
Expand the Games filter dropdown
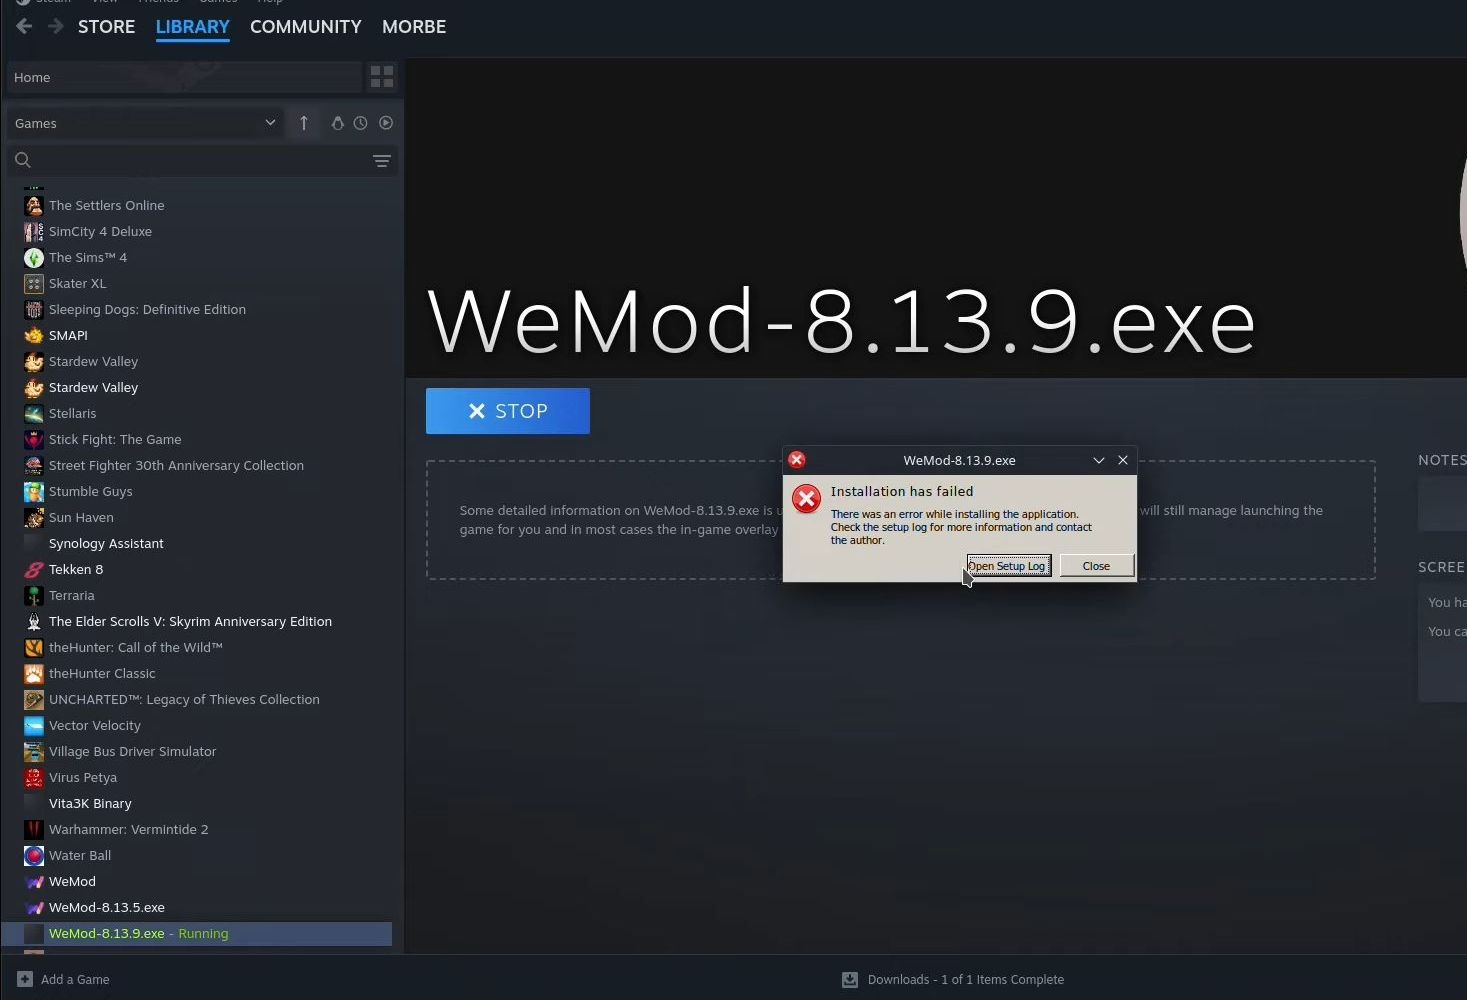145,123
